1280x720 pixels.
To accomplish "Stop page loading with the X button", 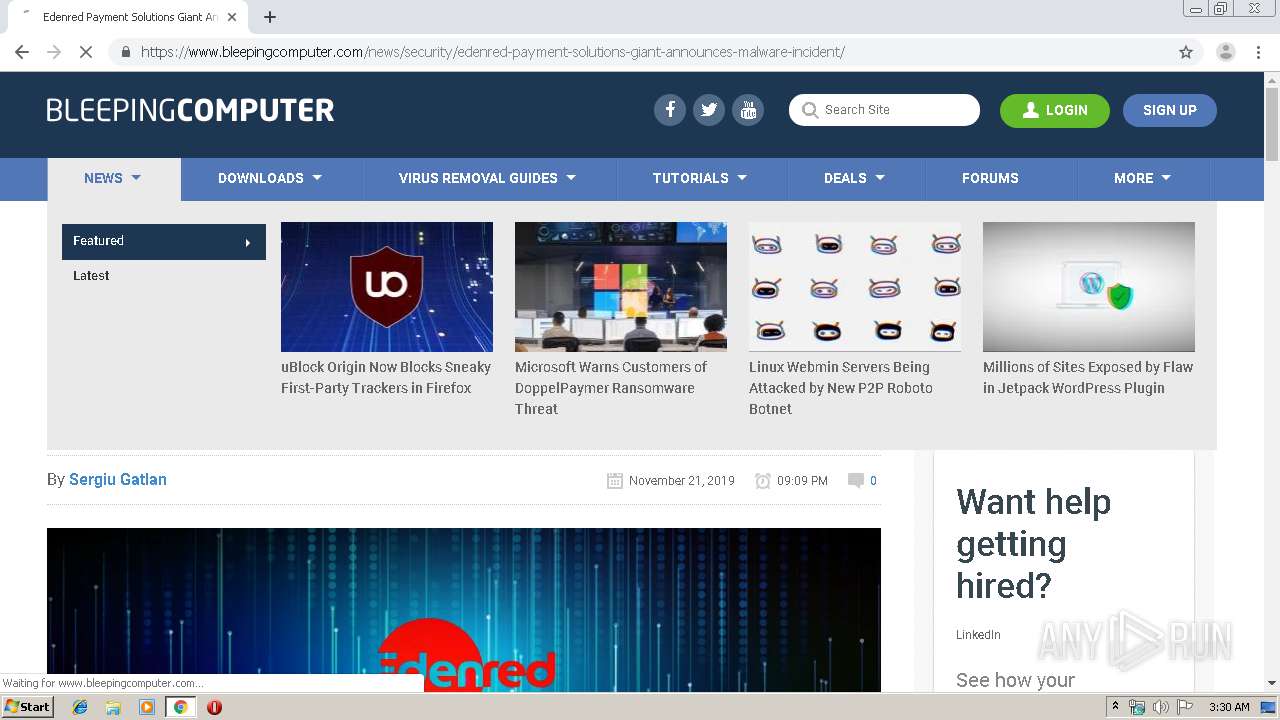I will (x=86, y=52).
